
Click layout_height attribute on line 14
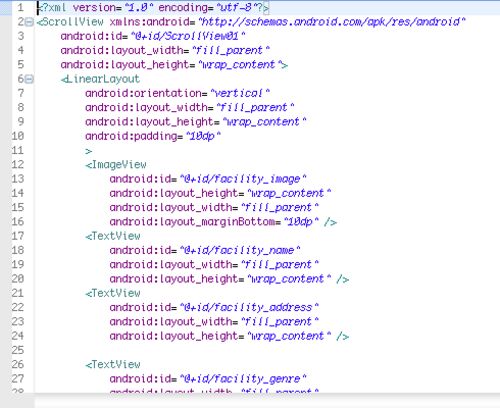click(220, 193)
